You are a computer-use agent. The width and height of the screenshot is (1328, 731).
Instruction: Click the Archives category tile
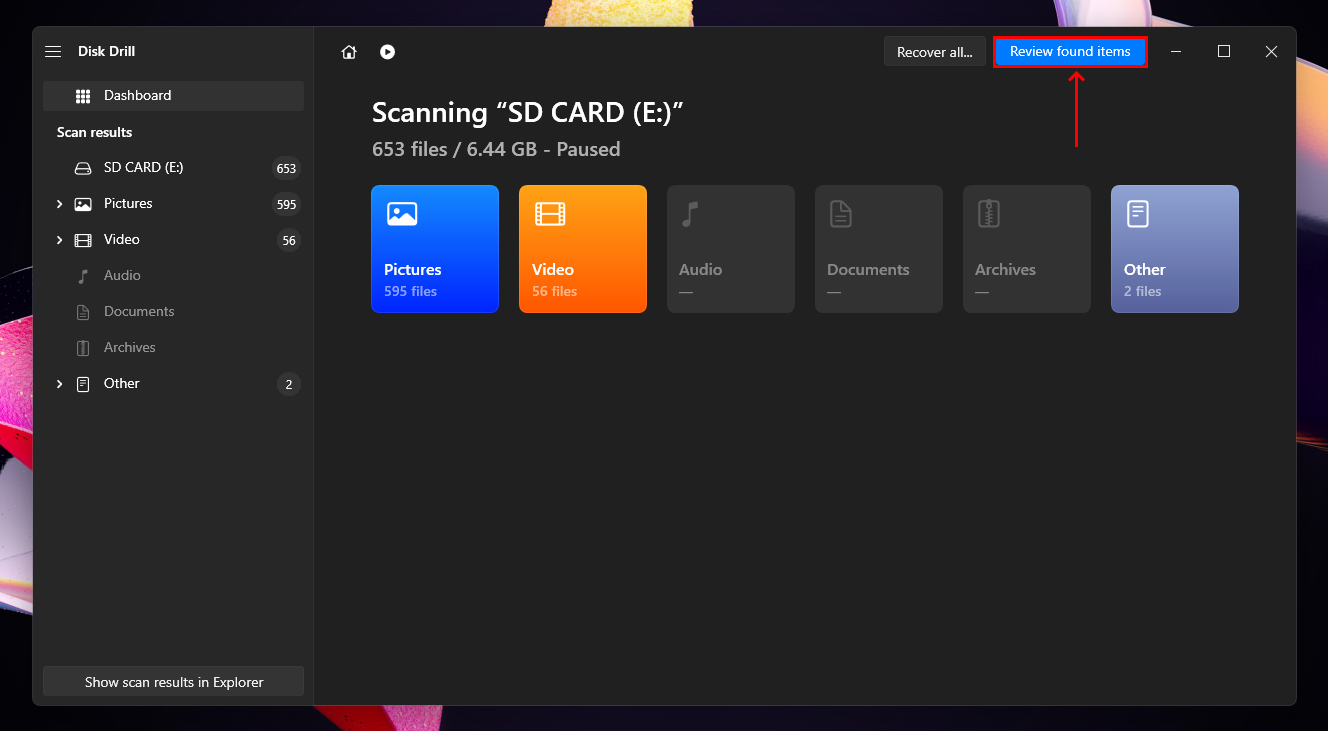[x=1026, y=249]
